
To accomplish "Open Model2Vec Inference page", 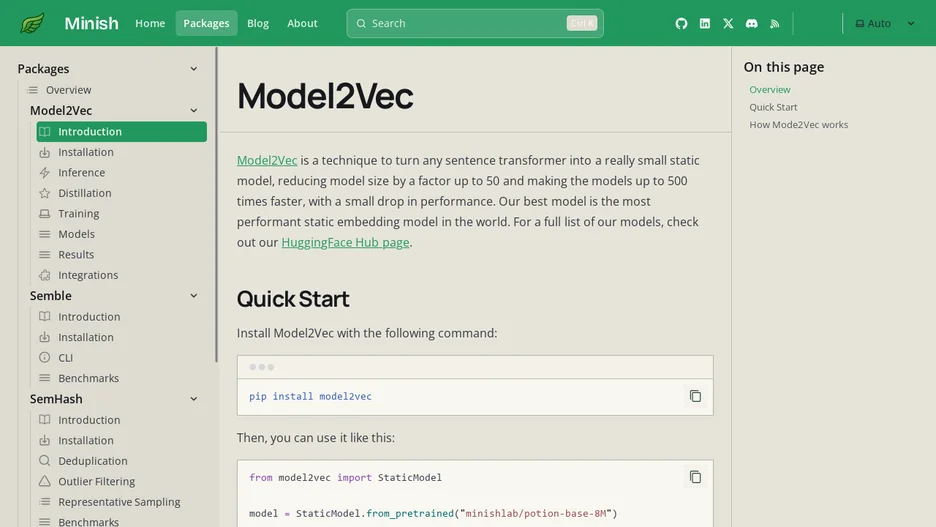I will [x=81, y=172].
